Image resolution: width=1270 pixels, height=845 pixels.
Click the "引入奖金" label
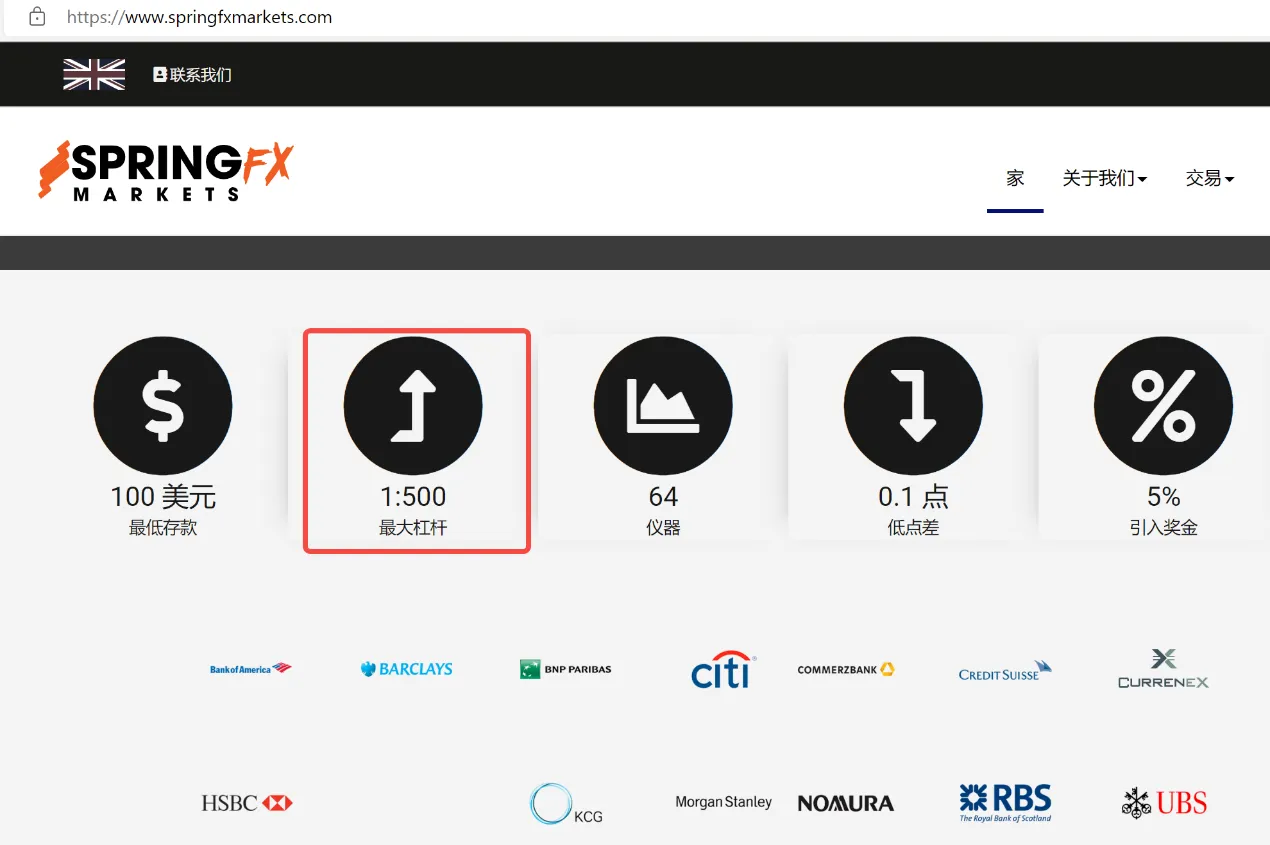coord(1163,527)
